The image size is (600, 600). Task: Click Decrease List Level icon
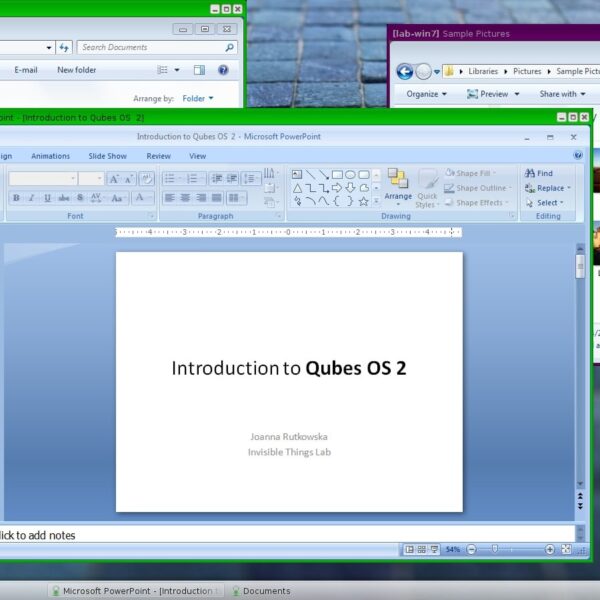[x=217, y=179]
